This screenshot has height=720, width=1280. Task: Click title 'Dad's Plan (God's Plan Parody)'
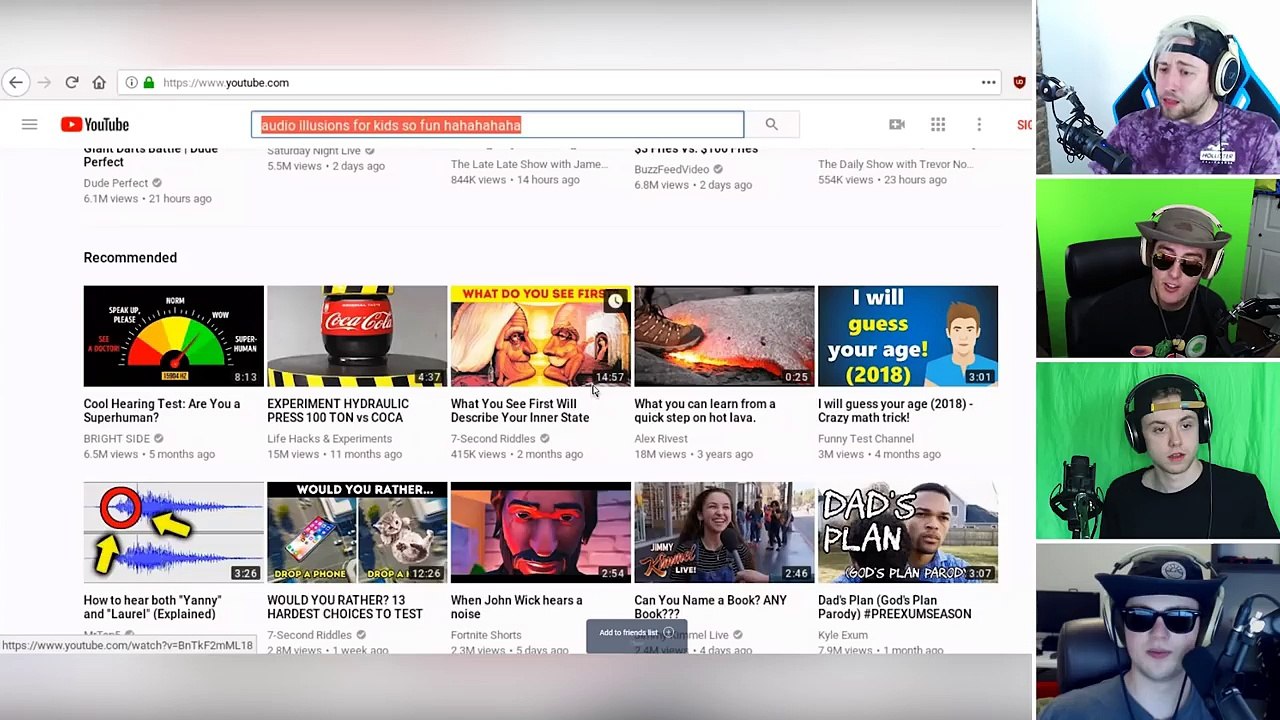(x=895, y=607)
